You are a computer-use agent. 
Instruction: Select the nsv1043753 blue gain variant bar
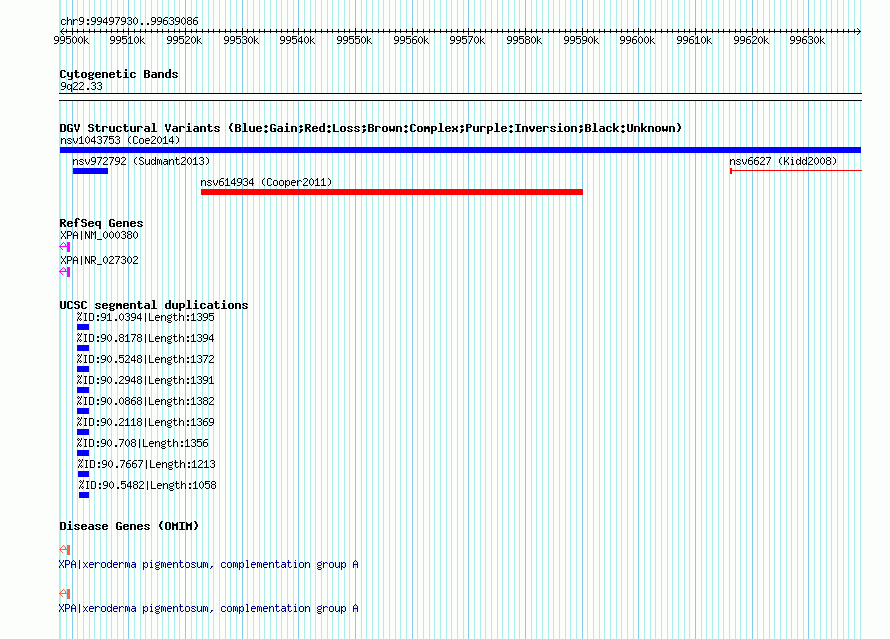[x=460, y=150]
